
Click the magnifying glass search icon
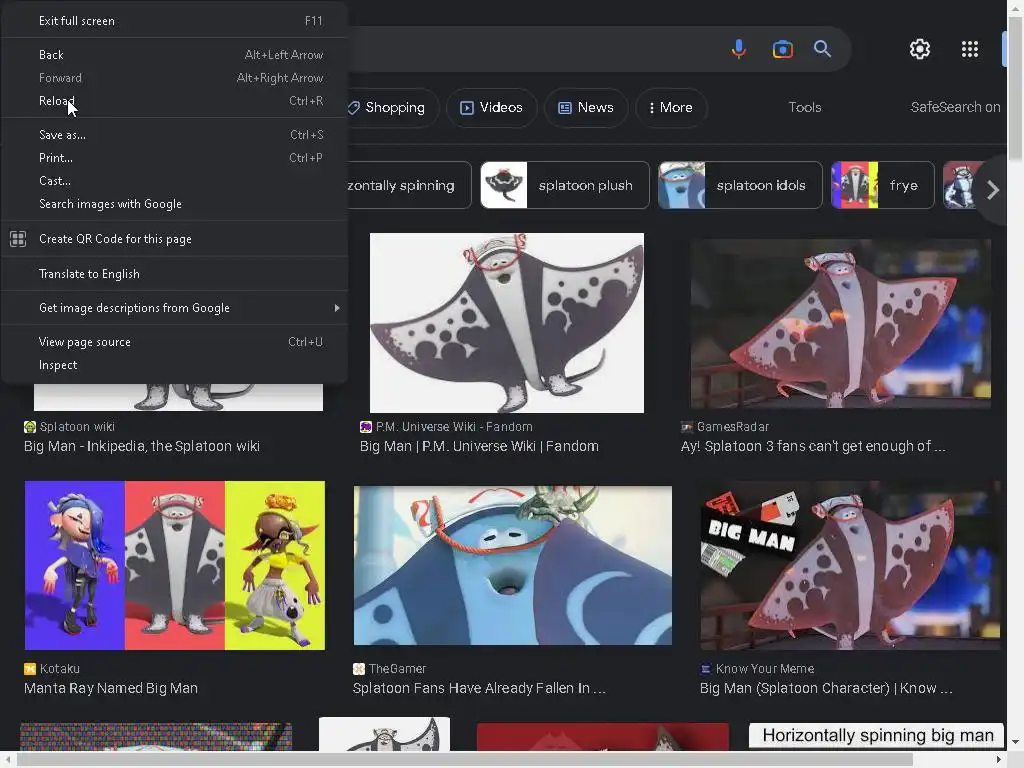pyautogui.click(x=822, y=49)
